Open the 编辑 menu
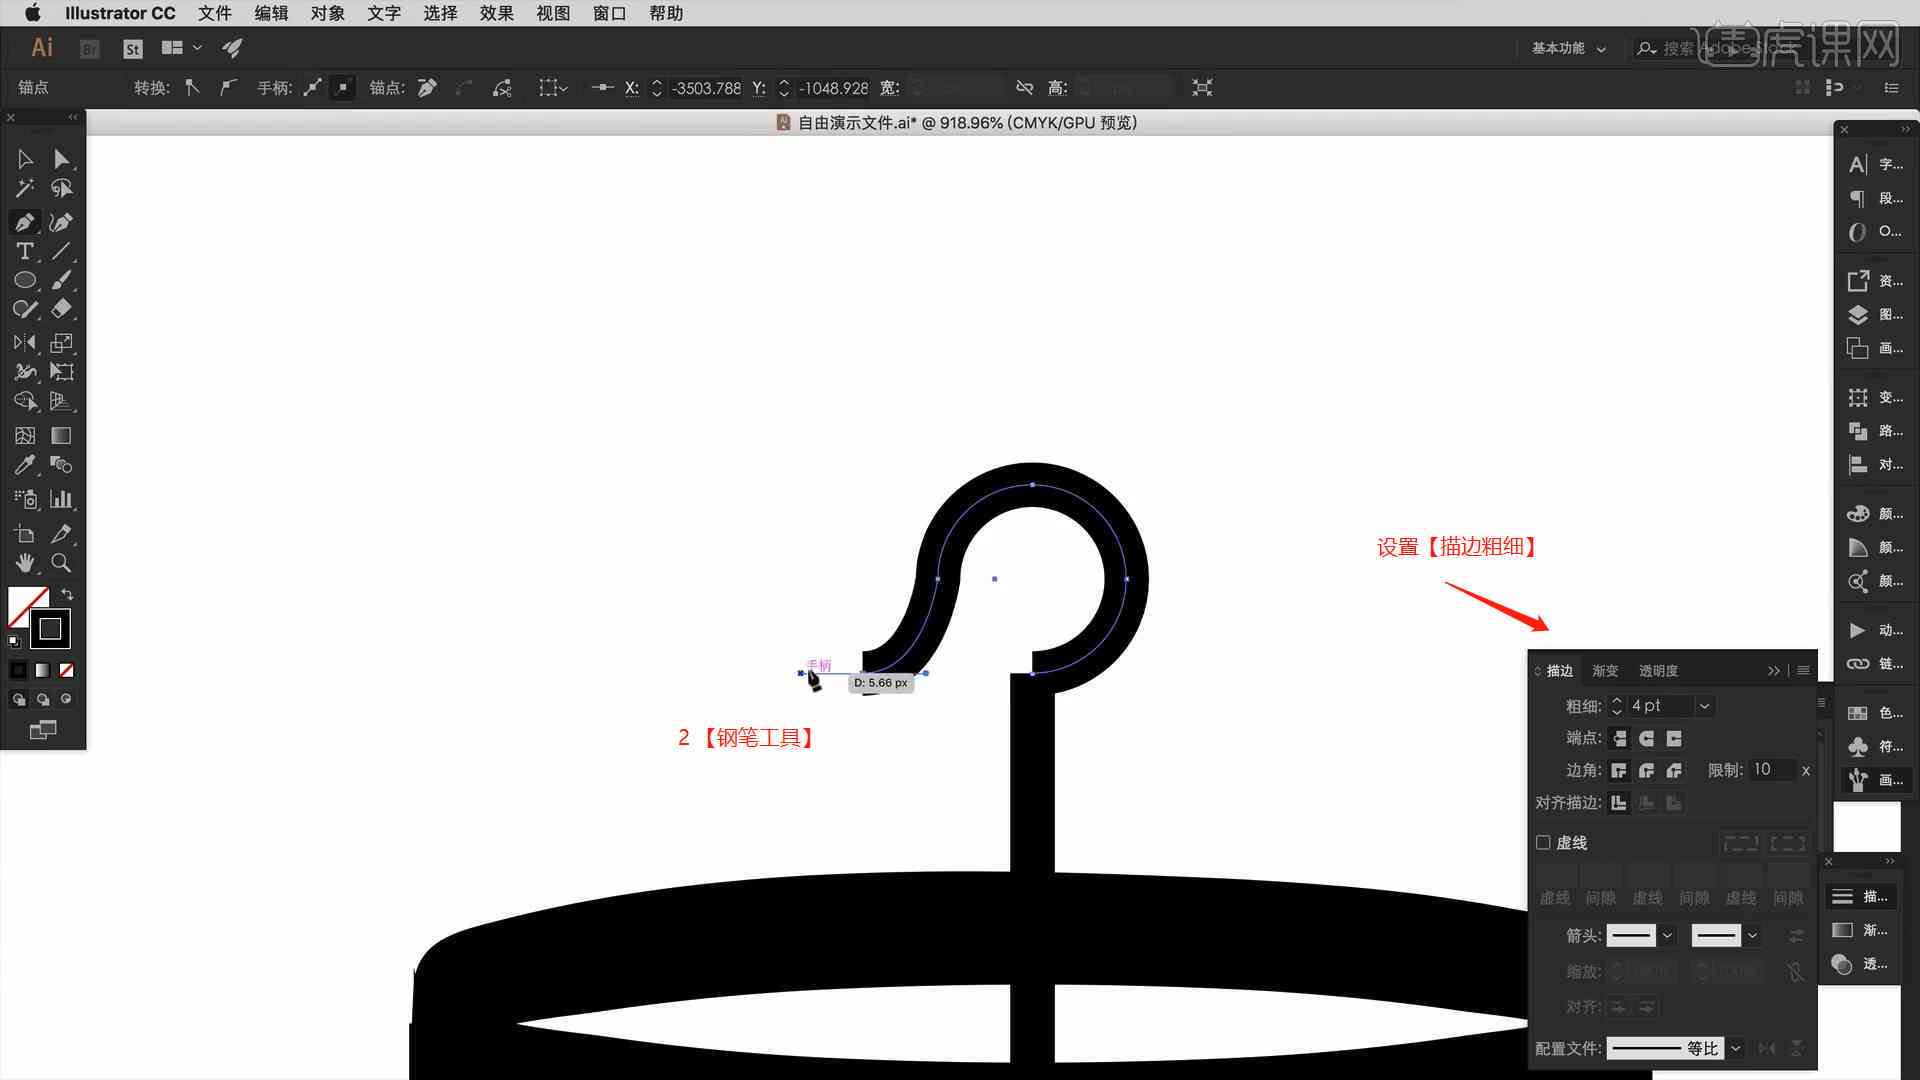 coord(271,13)
